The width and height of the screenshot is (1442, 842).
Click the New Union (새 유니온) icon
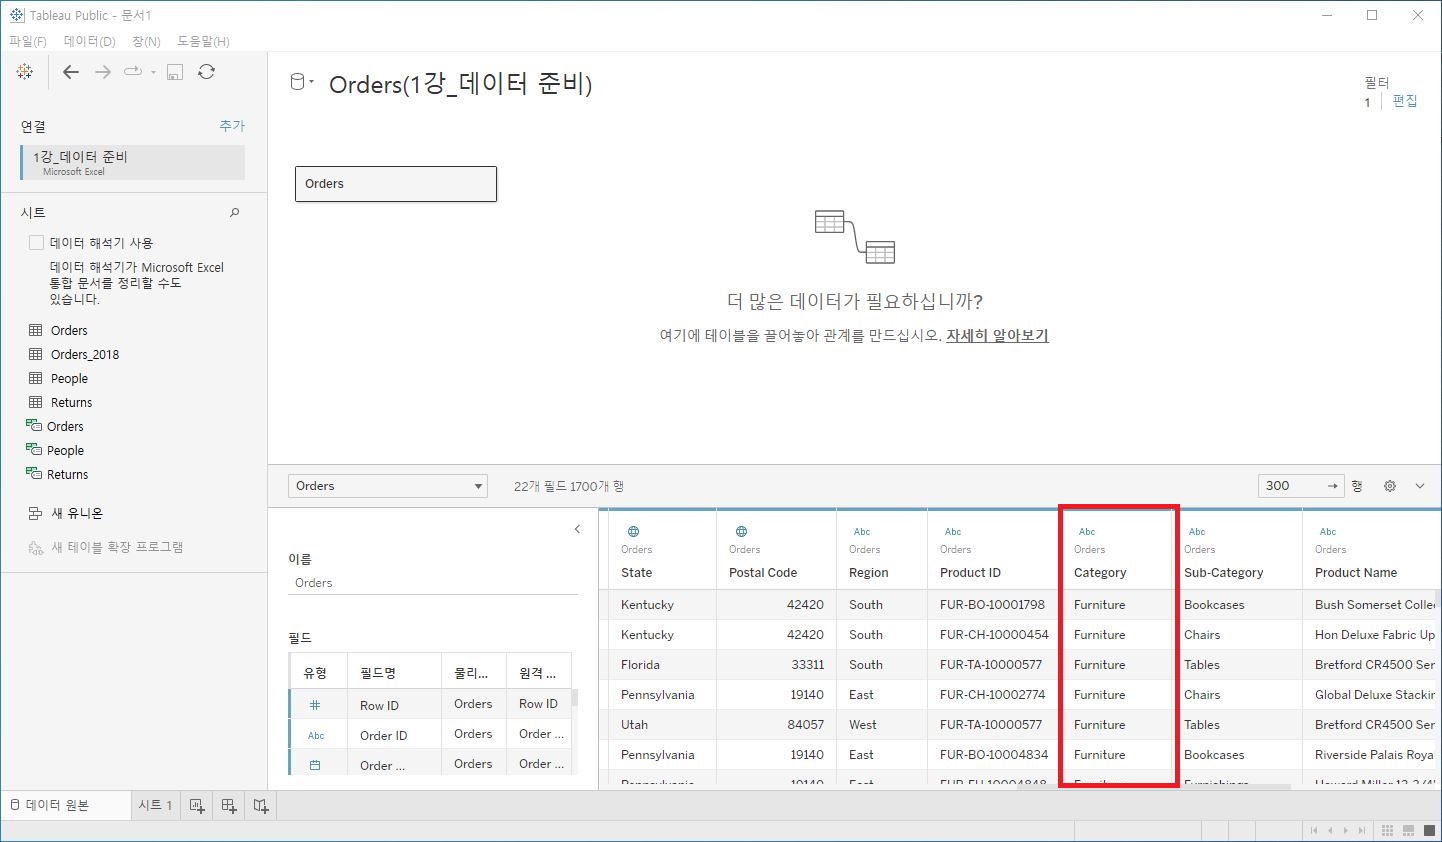pyautogui.click(x=35, y=513)
